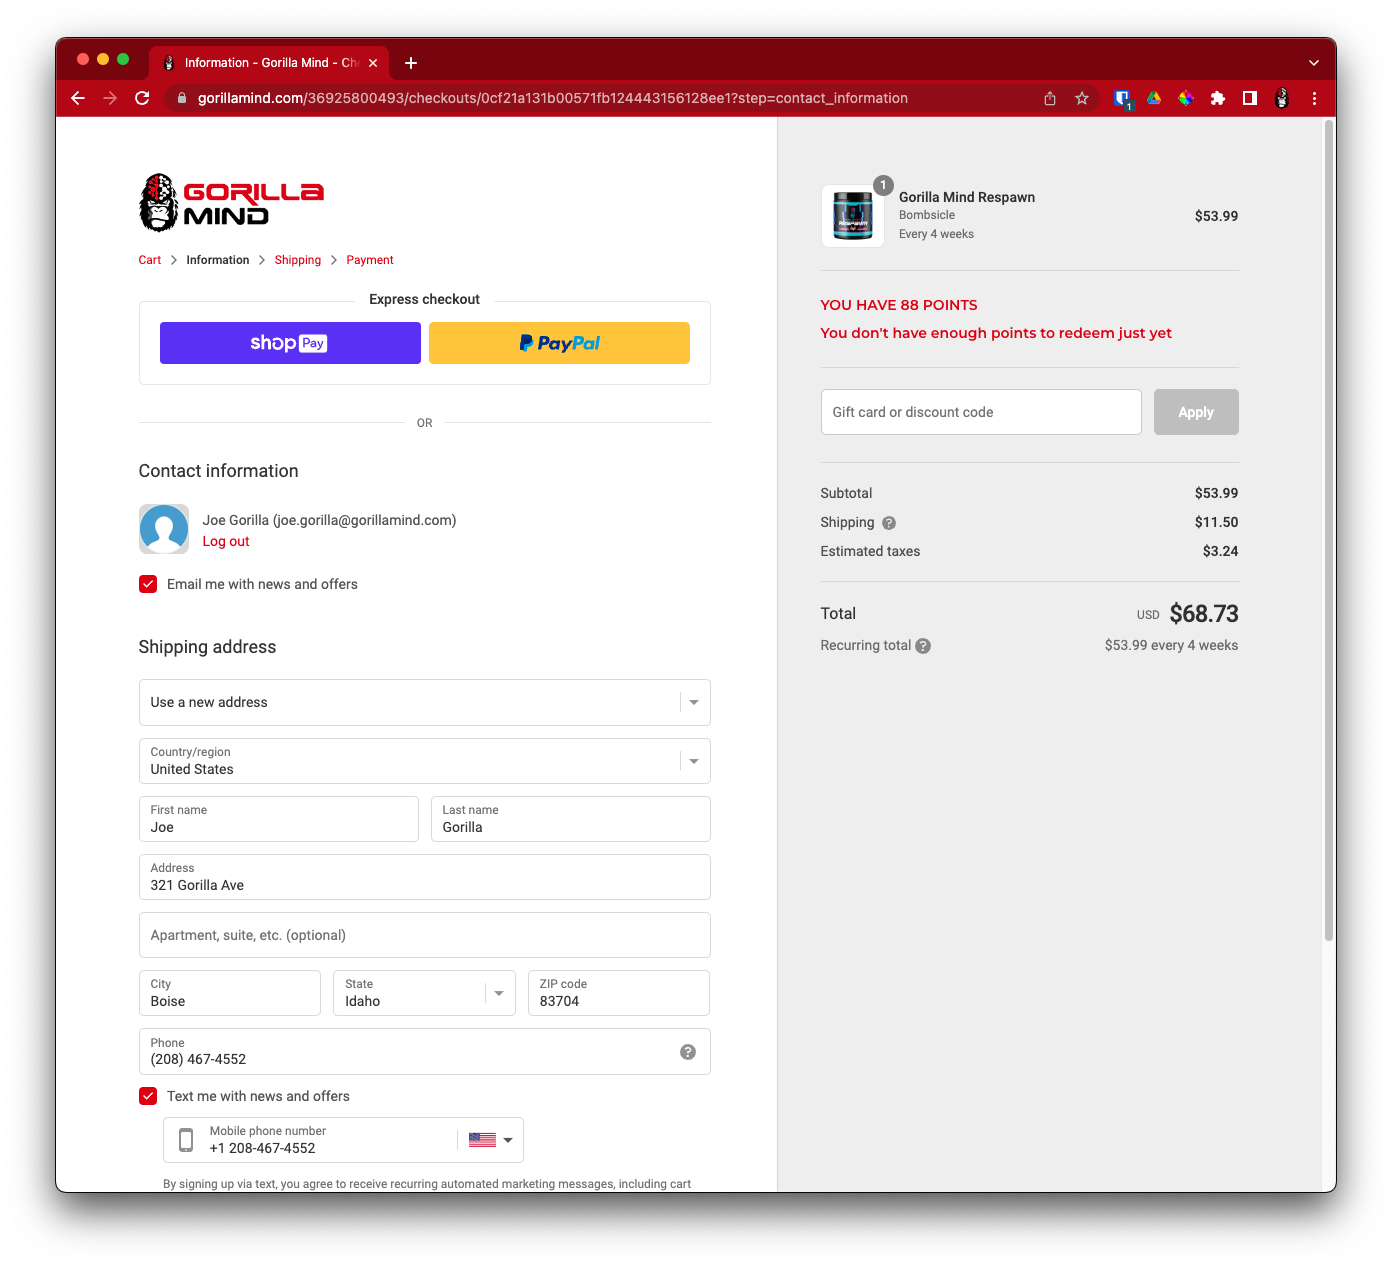This screenshot has height=1266, width=1392.
Task: Open the mobile phone country flag selector
Action: point(490,1140)
